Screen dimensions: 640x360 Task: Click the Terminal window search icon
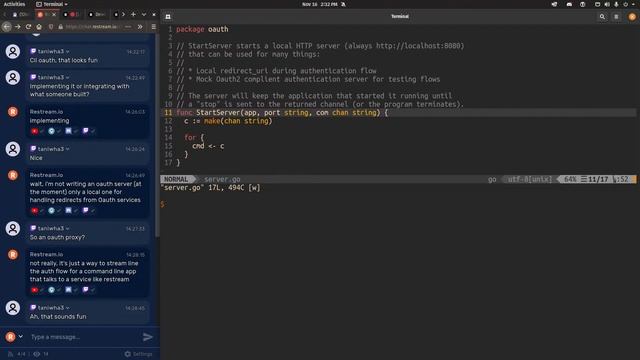(602, 17)
